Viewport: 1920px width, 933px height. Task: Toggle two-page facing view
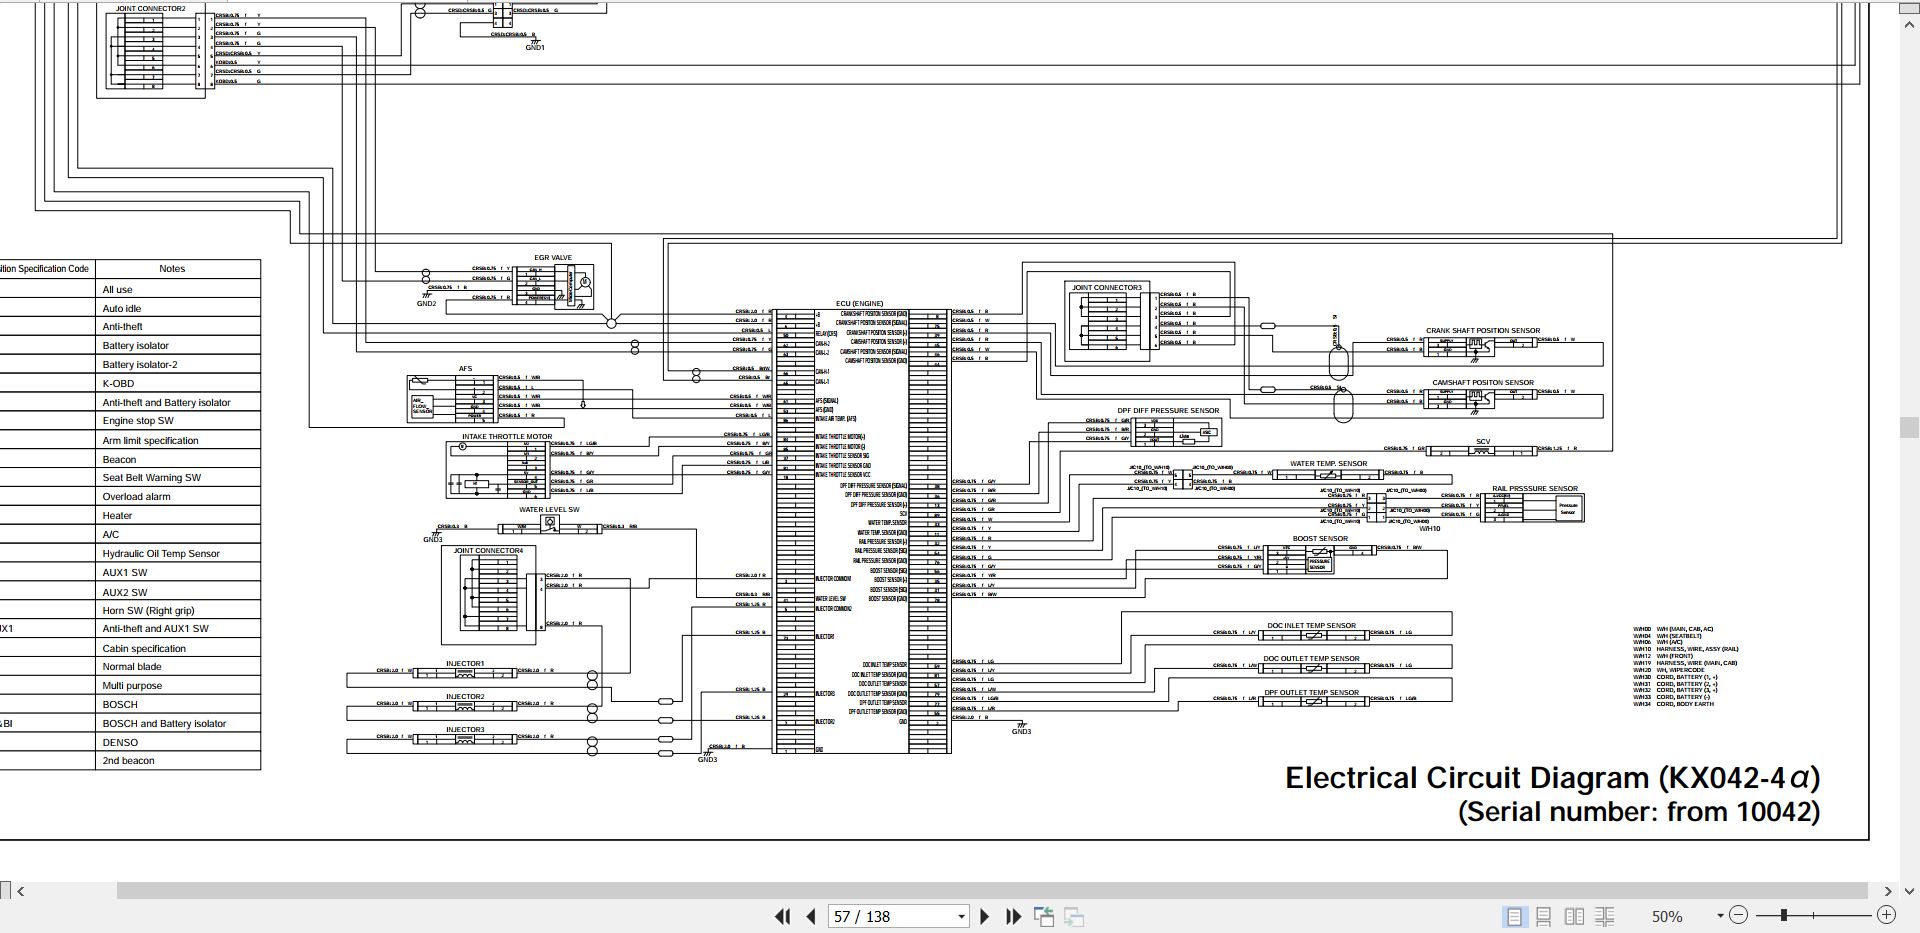pyautogui.click(x=1574, y=916)
